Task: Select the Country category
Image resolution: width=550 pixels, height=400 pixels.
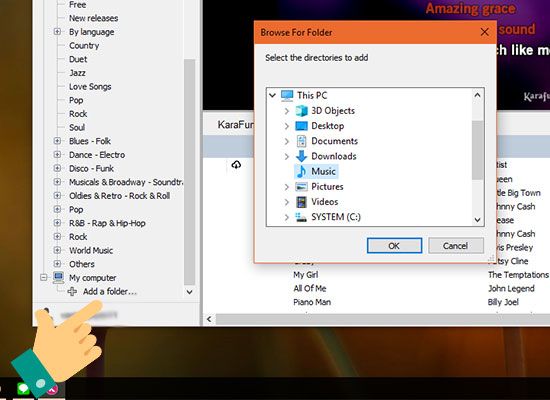Action: pos(84,46)
